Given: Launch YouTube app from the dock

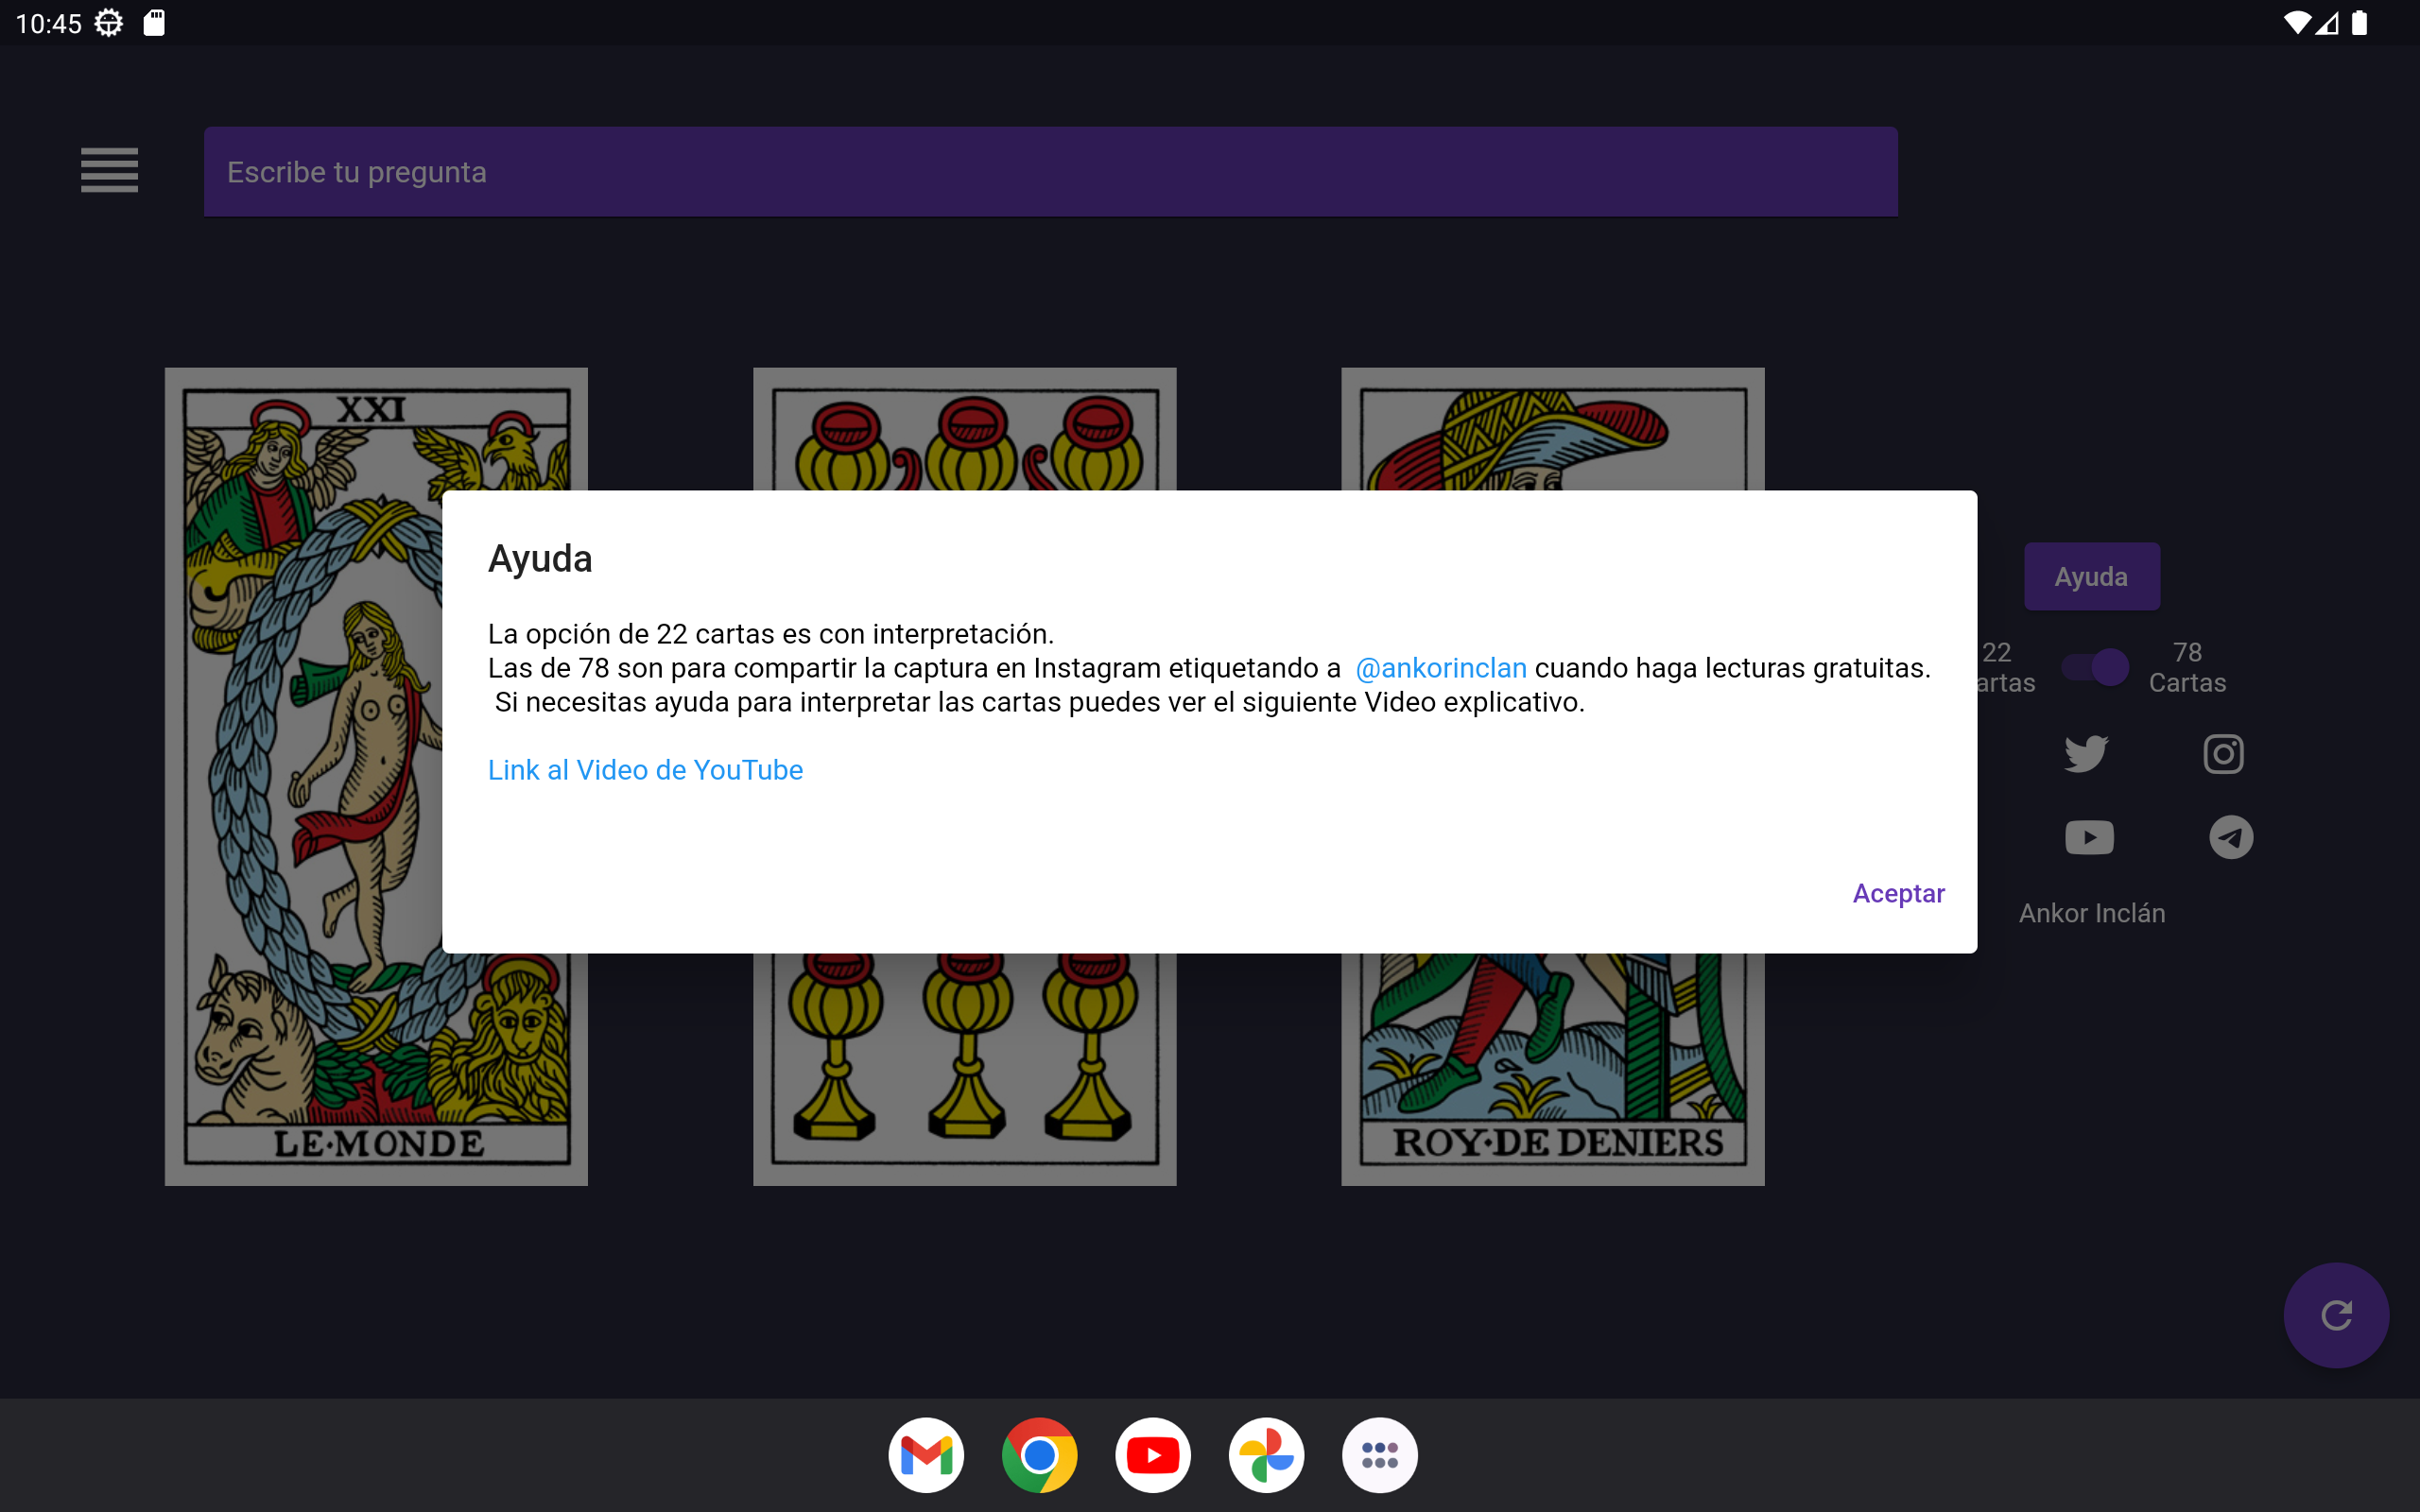Looking at the screenshot, I should (x=1152, y=1454).
